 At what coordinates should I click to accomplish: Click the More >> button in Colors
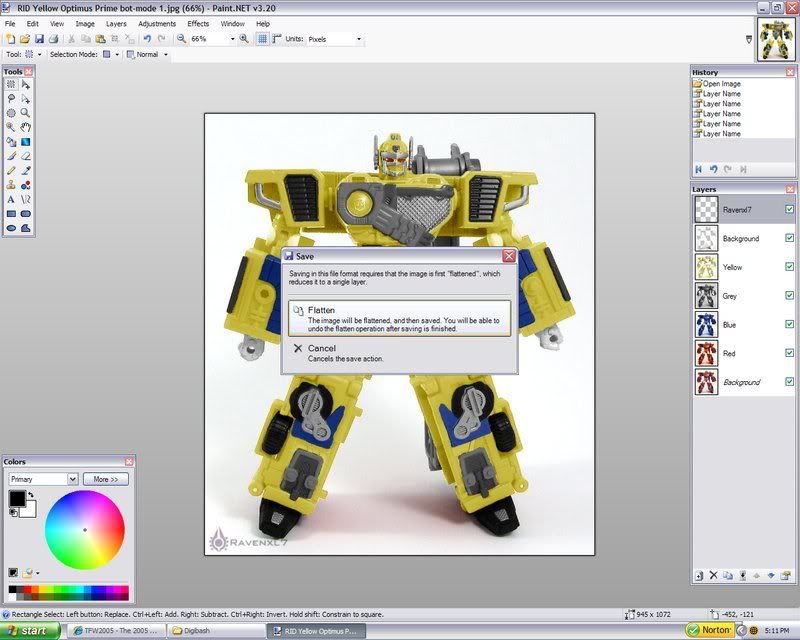(106, 479)
